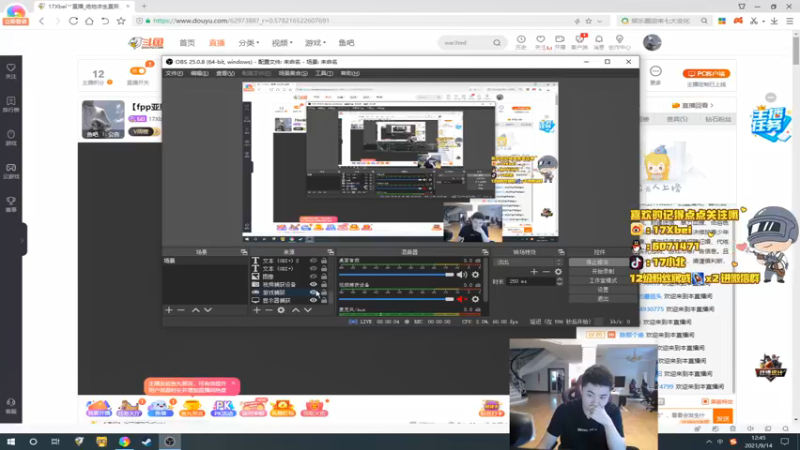Open the 消息 bell icon in Douyu header
Viewport: 800px width, 450px height.
tap(599, 42)
